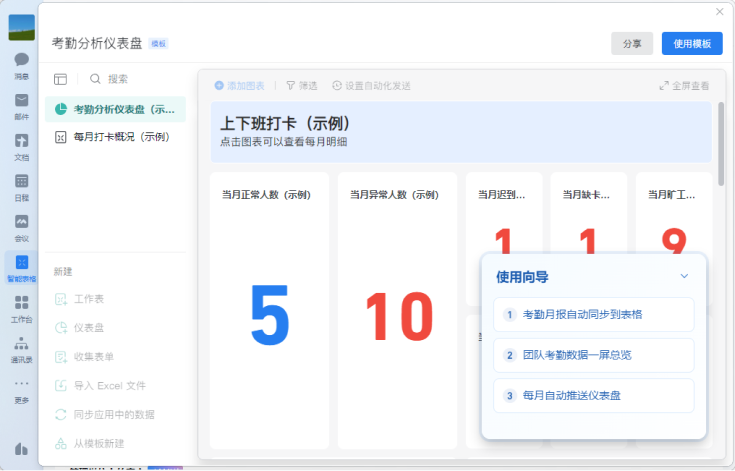Click the dashboard vertical scrollbar

click(721, 144)
